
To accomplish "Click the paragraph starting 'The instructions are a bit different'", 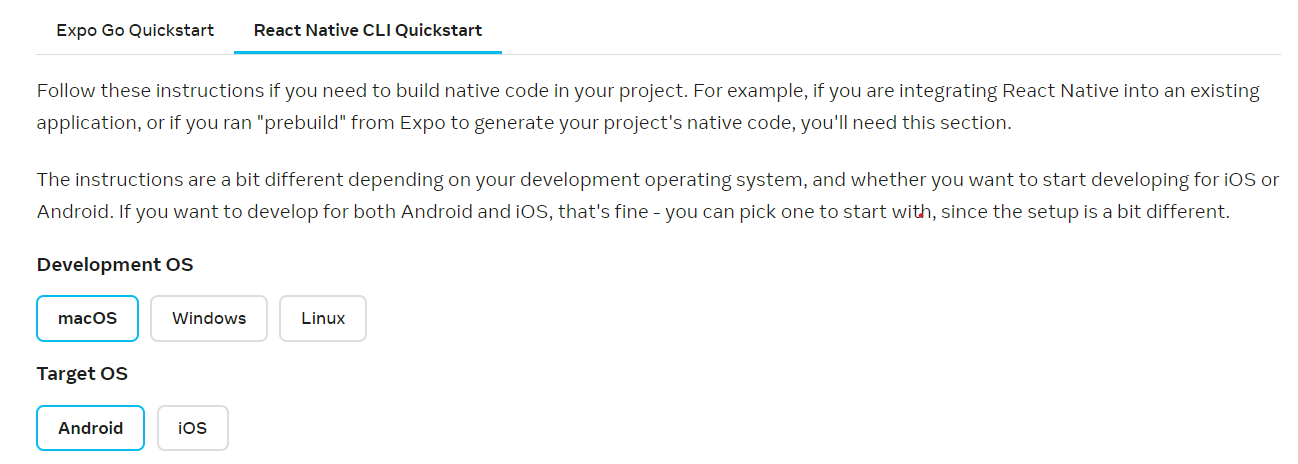I will 658,196.
